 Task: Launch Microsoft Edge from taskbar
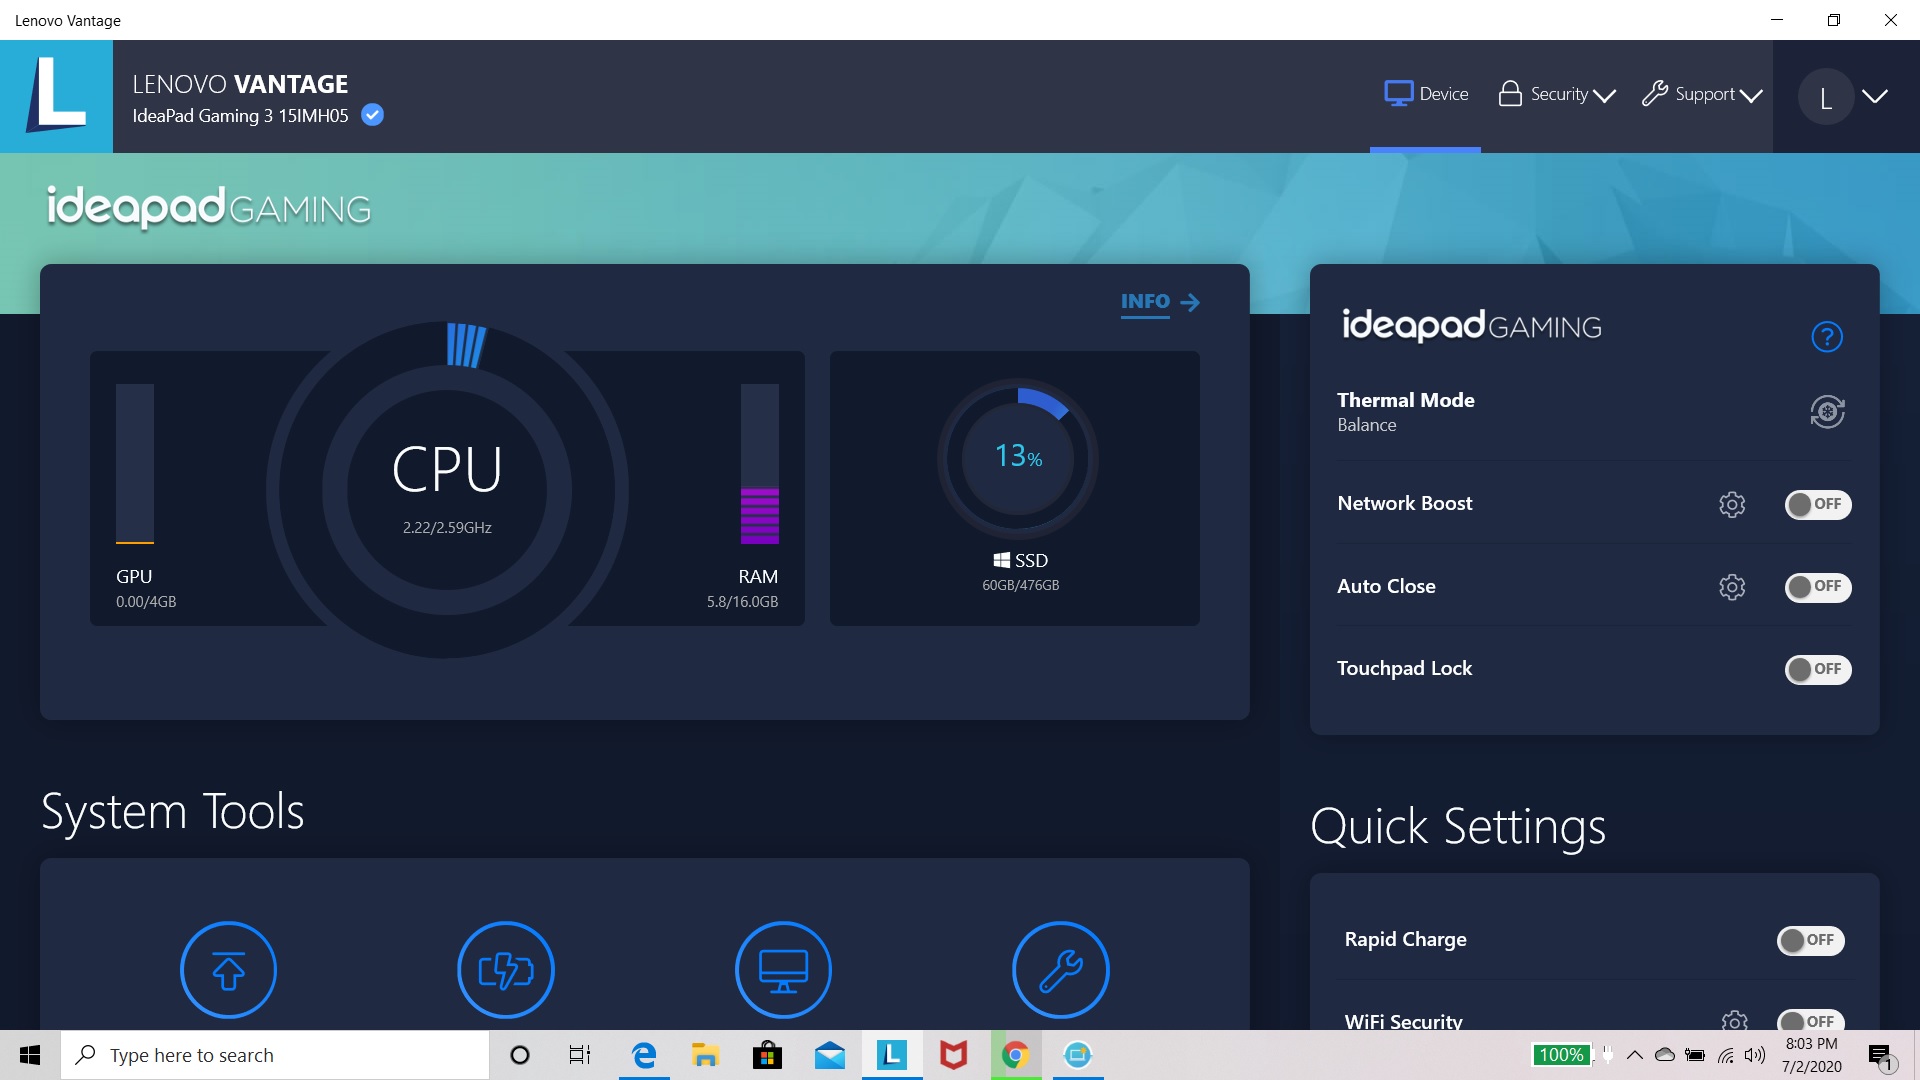[644, 1055]
